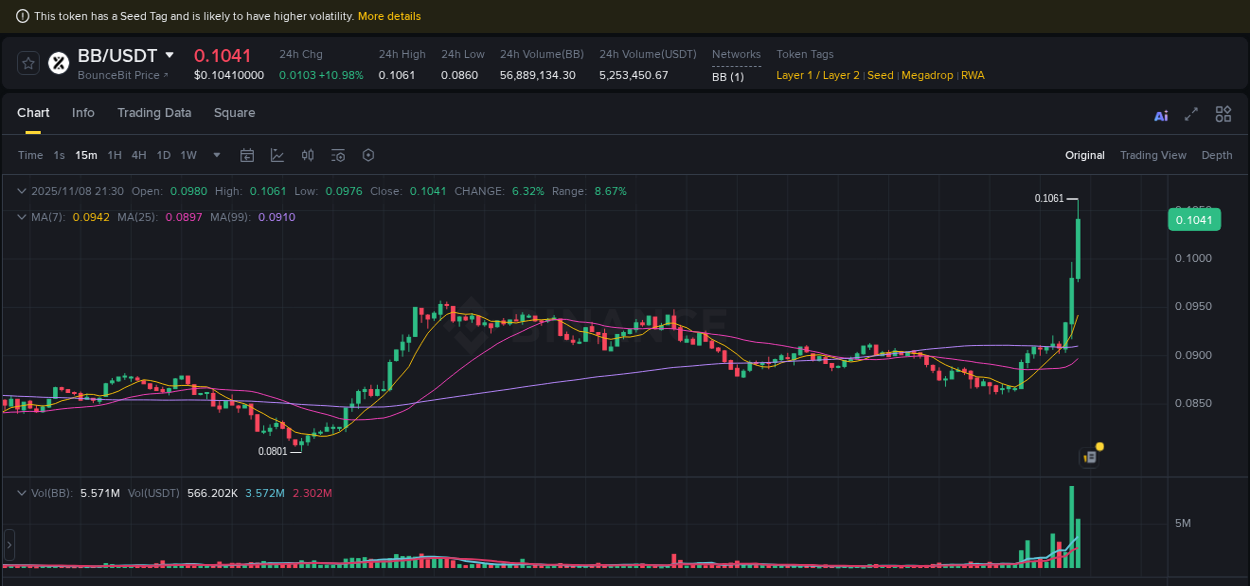
Task: Toggle favorite star for BB/USDT
Action: coord(27,62)
